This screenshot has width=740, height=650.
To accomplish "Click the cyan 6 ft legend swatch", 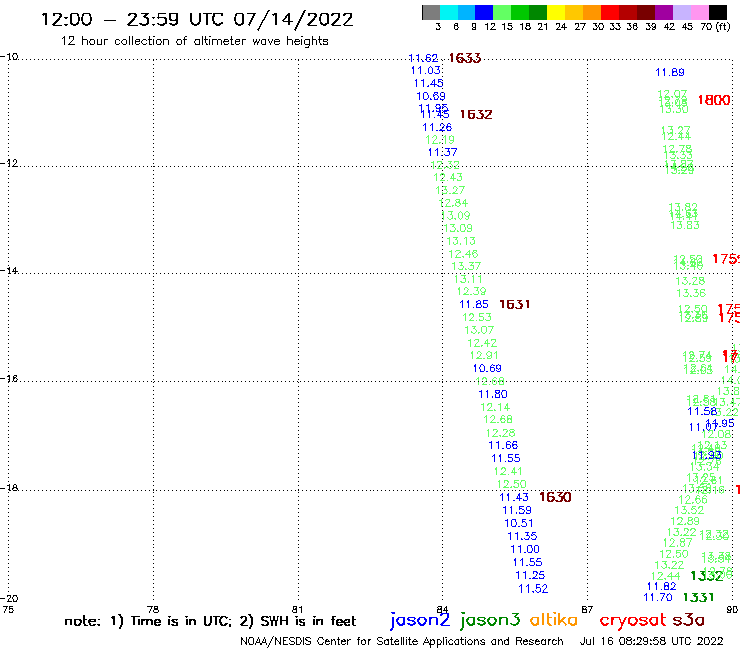I will [x=448, y=12].
